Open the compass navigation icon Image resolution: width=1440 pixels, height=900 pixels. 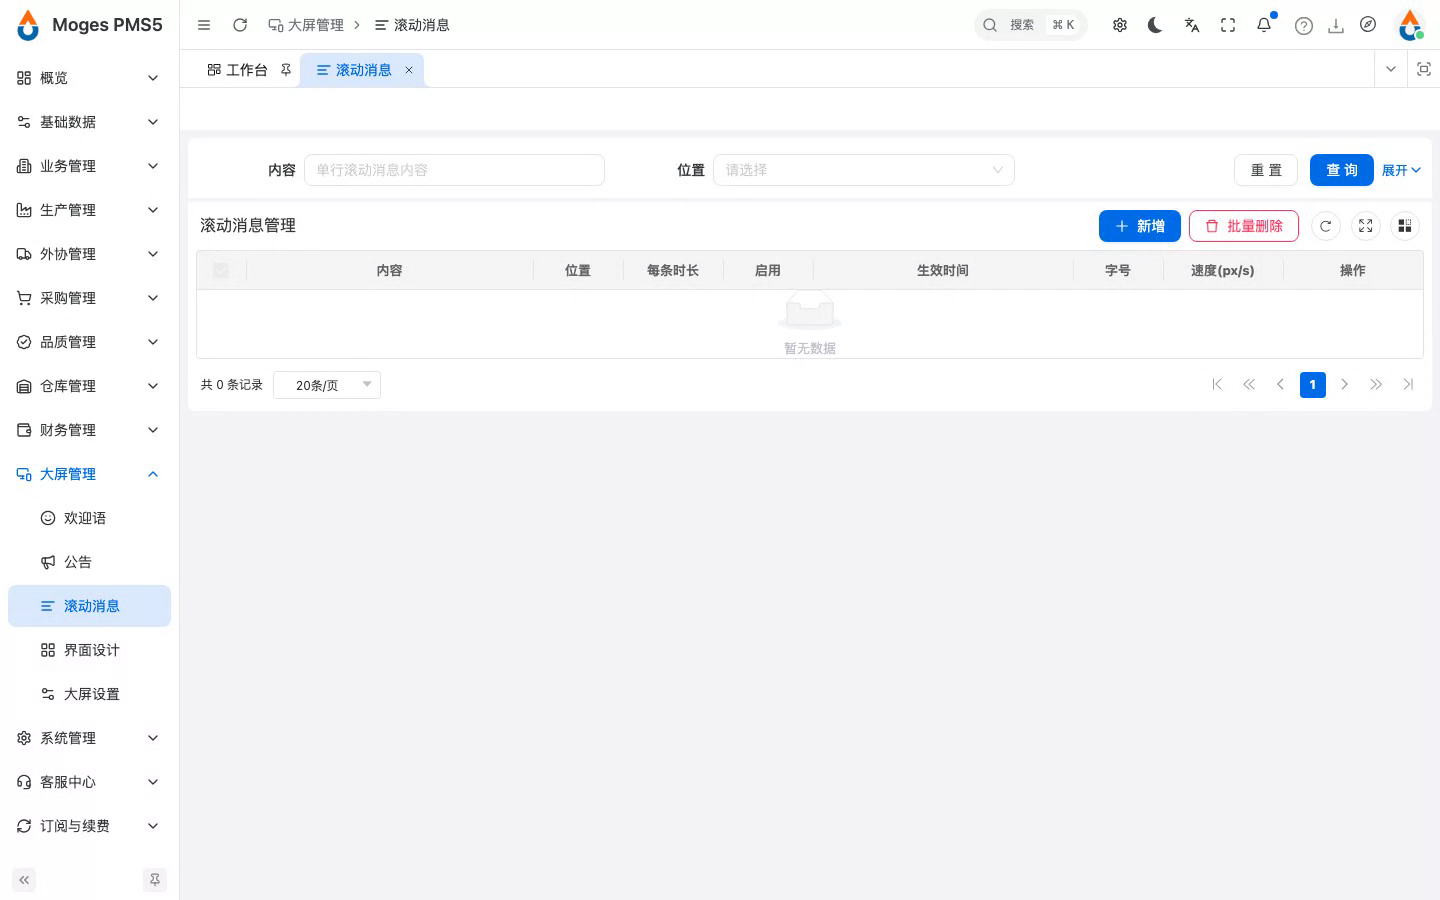tap(1368, 25)
